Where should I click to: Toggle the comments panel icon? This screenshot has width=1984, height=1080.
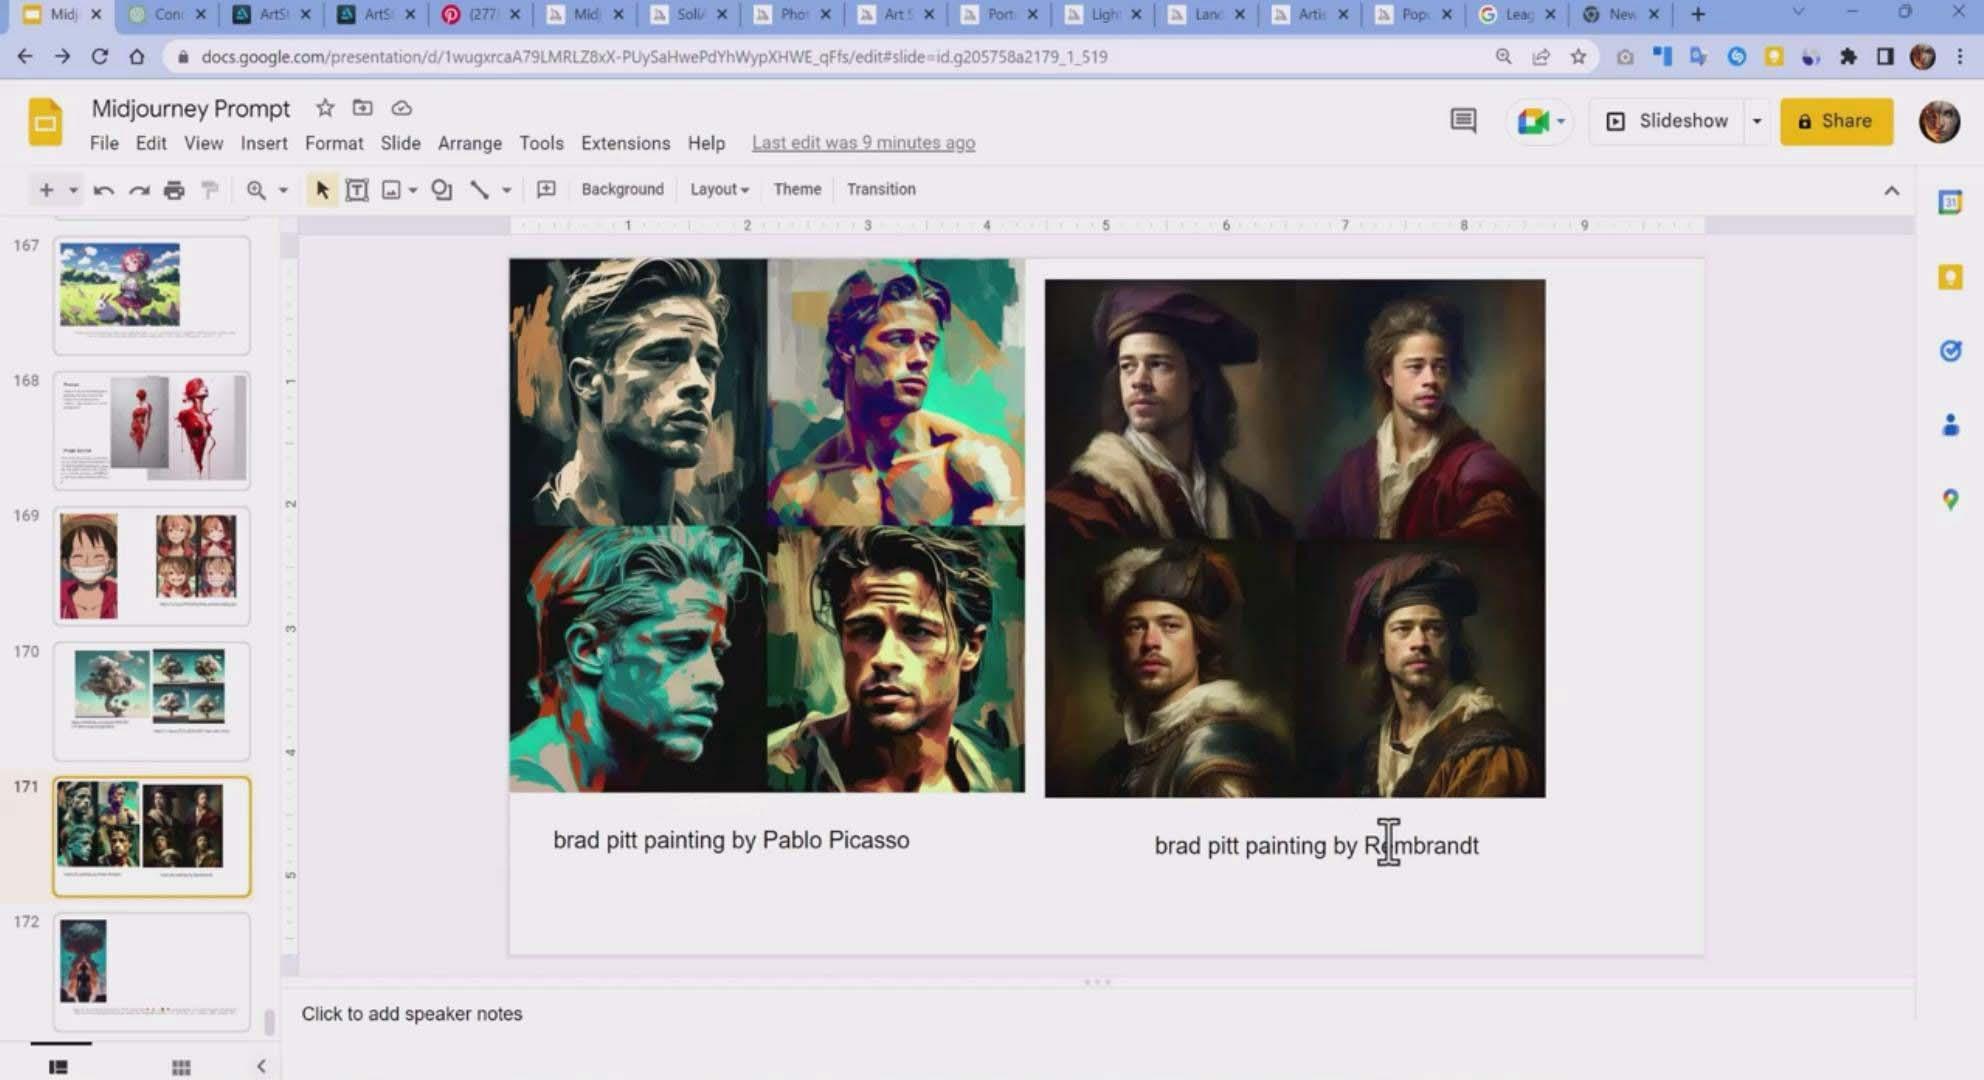(1463, 120)
